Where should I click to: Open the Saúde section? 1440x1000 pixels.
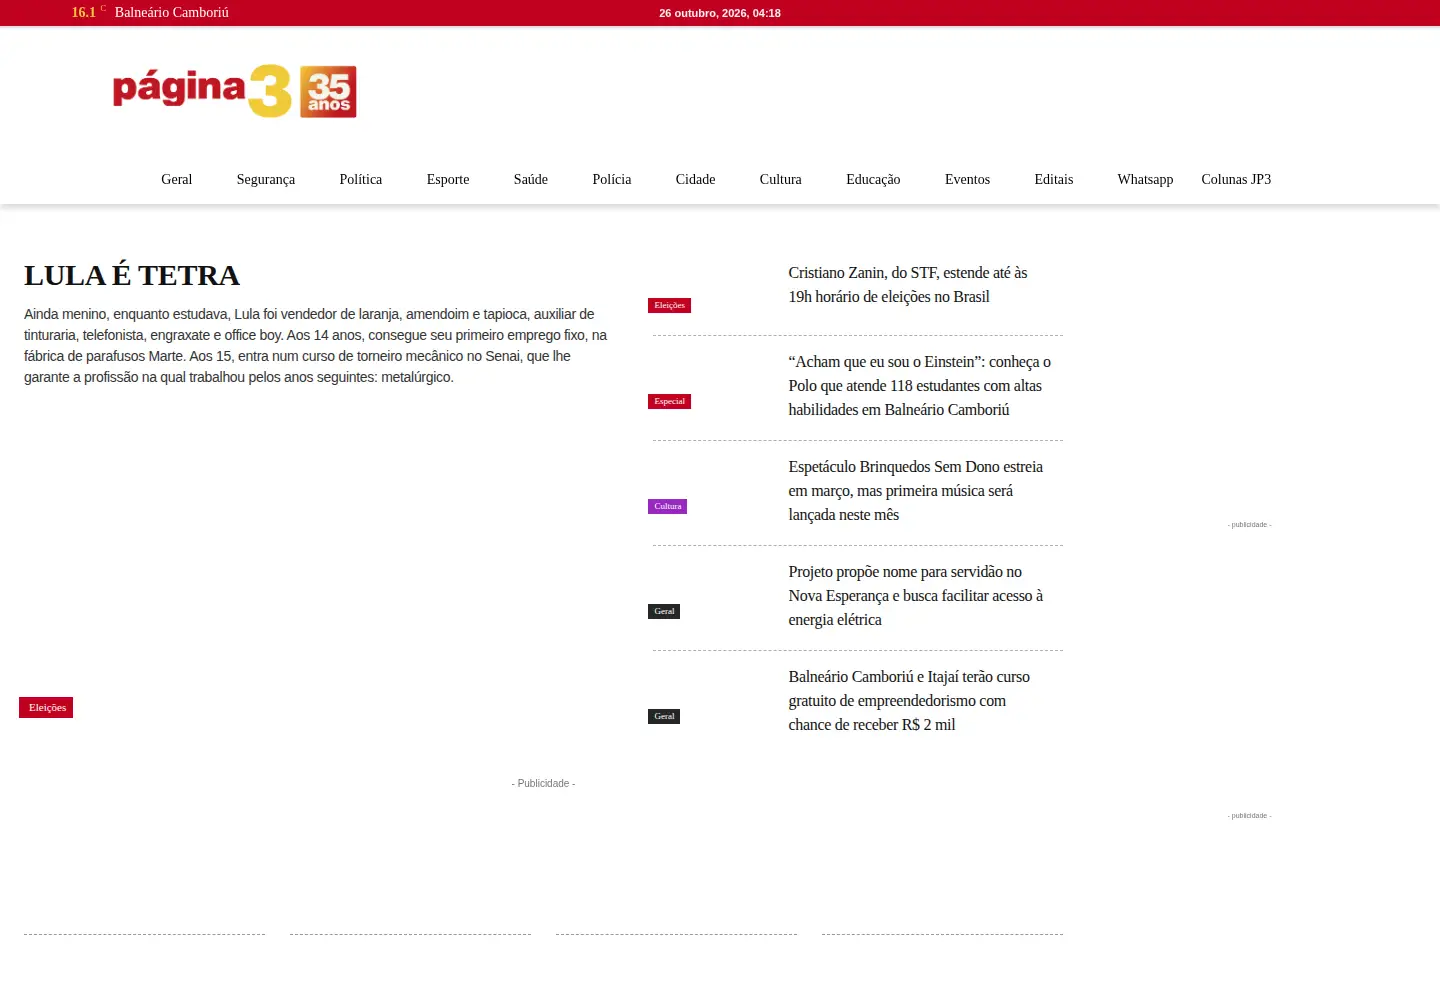531,180
